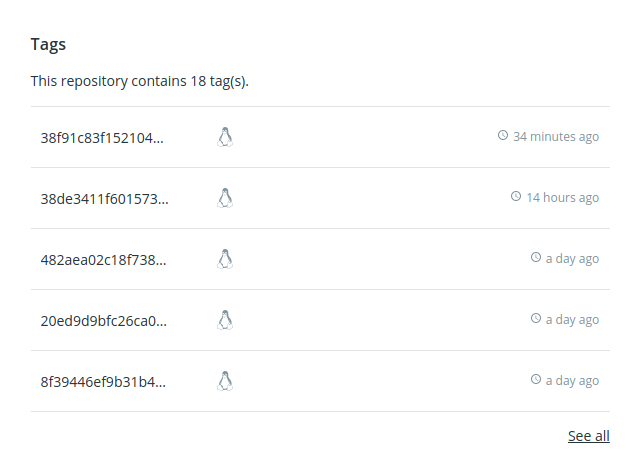Screen dimensions: 638x470
Task: Click the Linux penguin icon for tag 482aea02c18f738
Action: [225, 259]
